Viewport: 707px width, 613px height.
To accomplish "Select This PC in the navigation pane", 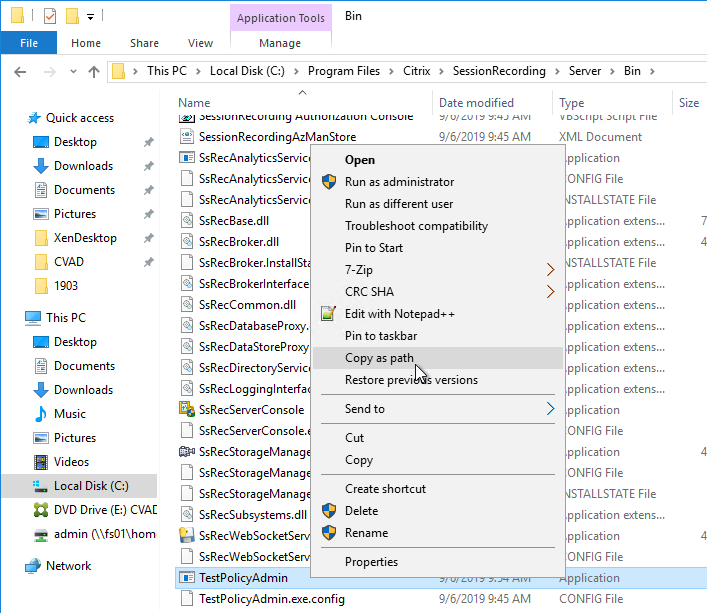I will coord(65,317).
